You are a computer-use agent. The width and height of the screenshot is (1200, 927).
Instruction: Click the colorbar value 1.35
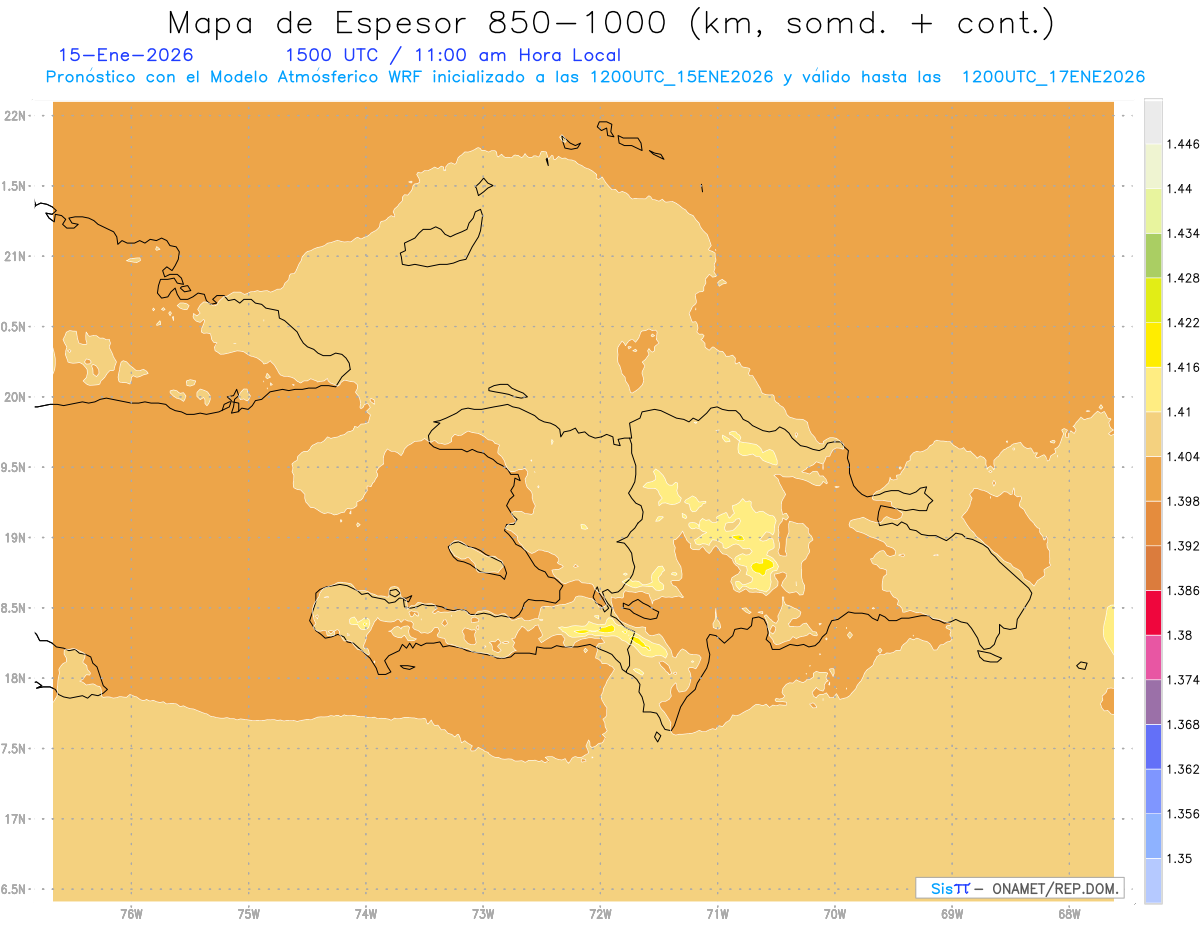1181,858
